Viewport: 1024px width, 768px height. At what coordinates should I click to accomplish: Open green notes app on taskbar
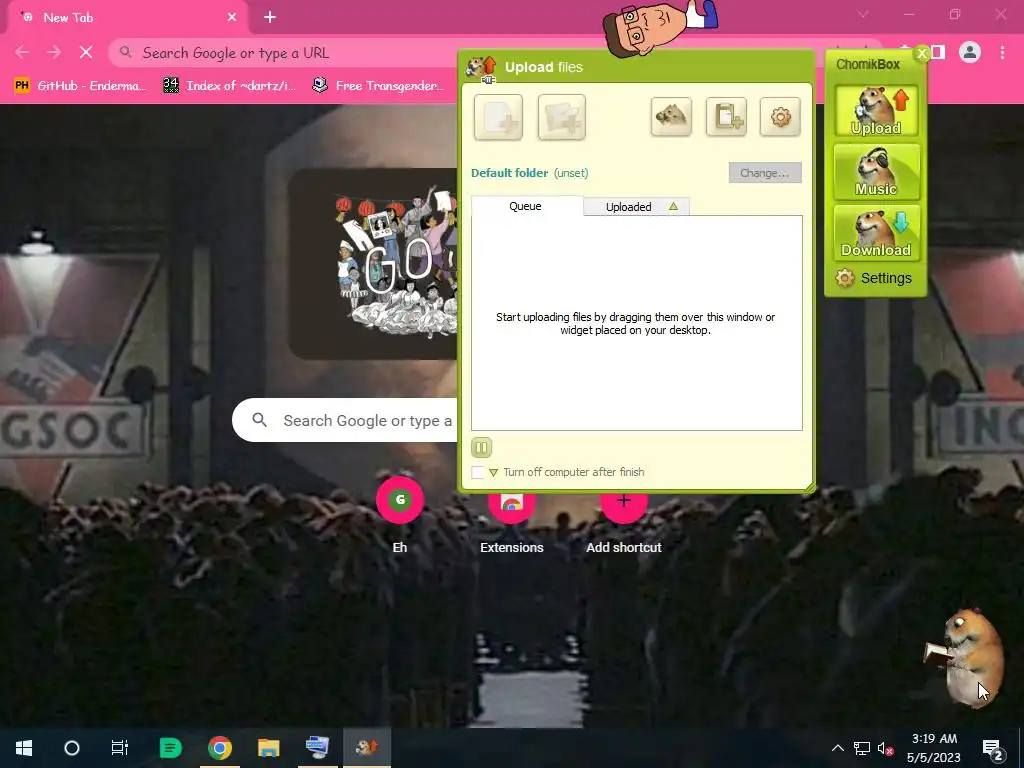pyautogui.click(x=170, y=748)
